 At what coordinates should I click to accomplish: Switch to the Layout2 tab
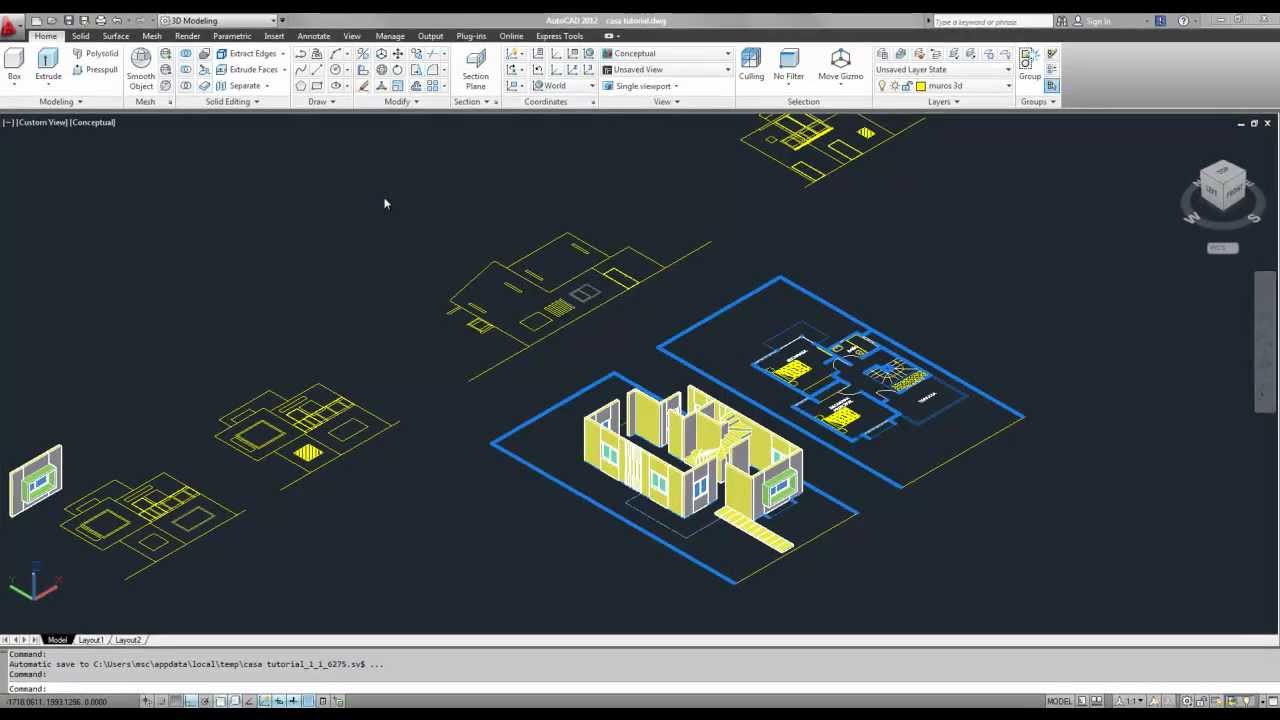127,640
